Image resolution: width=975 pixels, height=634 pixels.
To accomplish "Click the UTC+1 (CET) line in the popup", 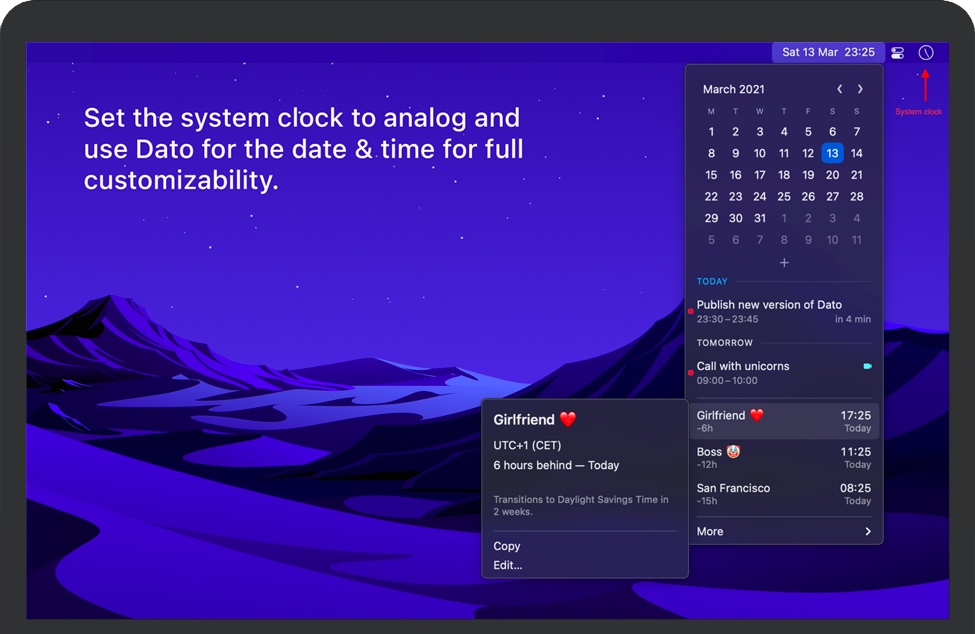I will (527, 445).
